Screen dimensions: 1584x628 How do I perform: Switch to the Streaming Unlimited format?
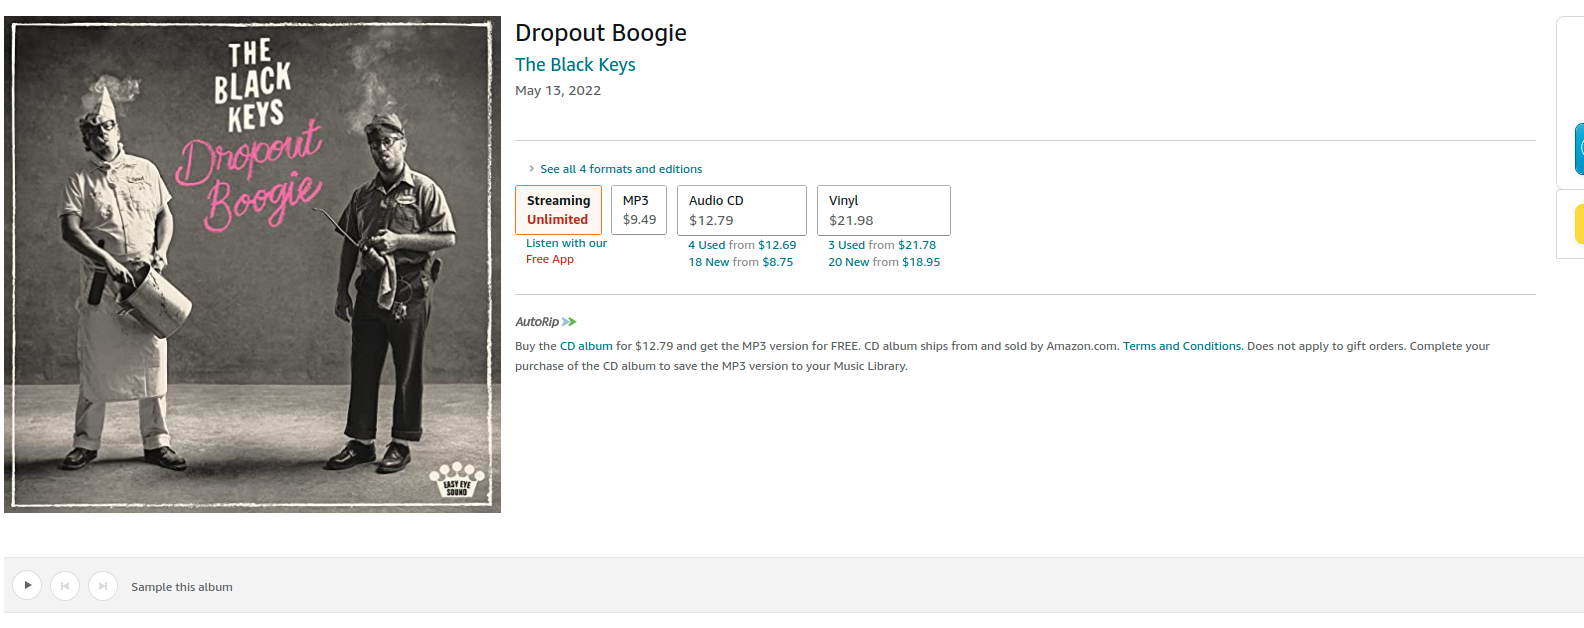(558, 210)
